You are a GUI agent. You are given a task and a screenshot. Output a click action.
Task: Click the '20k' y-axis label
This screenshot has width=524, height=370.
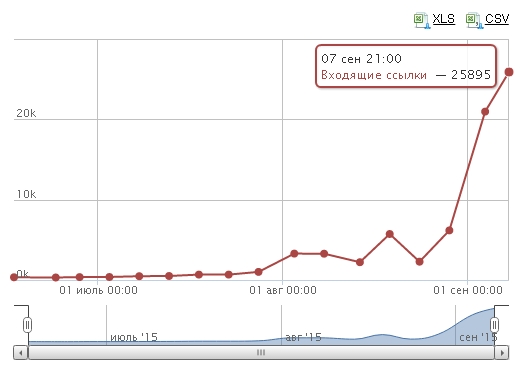tap(26, 113)
